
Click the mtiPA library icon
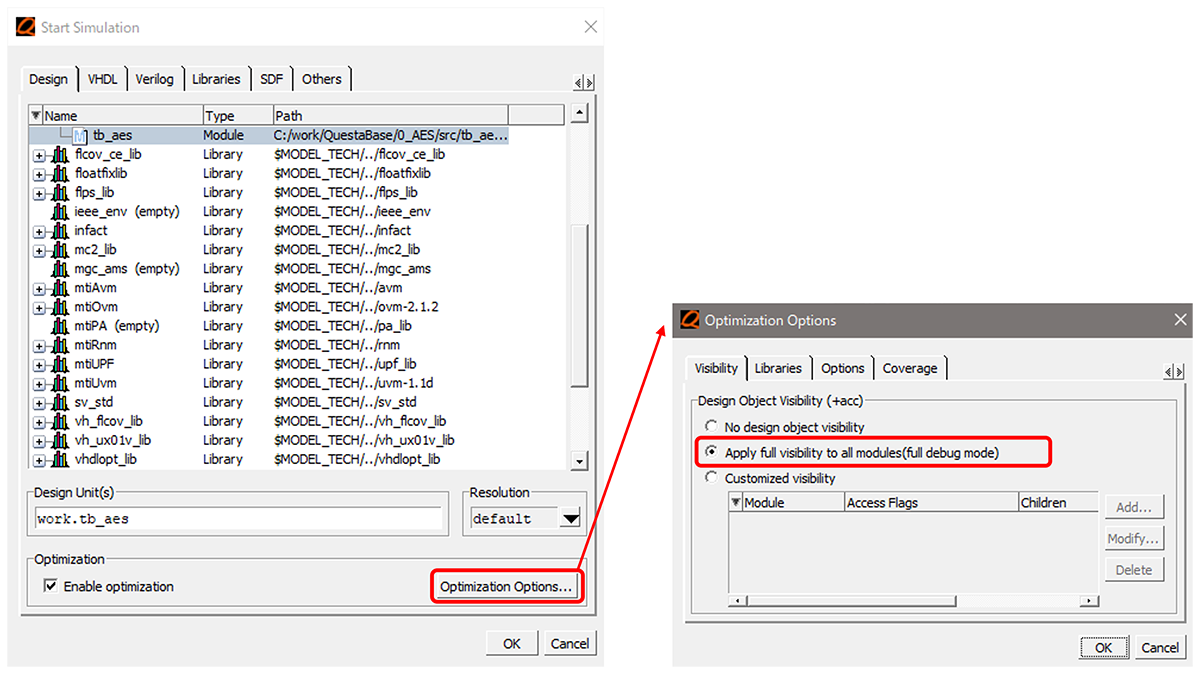click(x=59, y=326)
